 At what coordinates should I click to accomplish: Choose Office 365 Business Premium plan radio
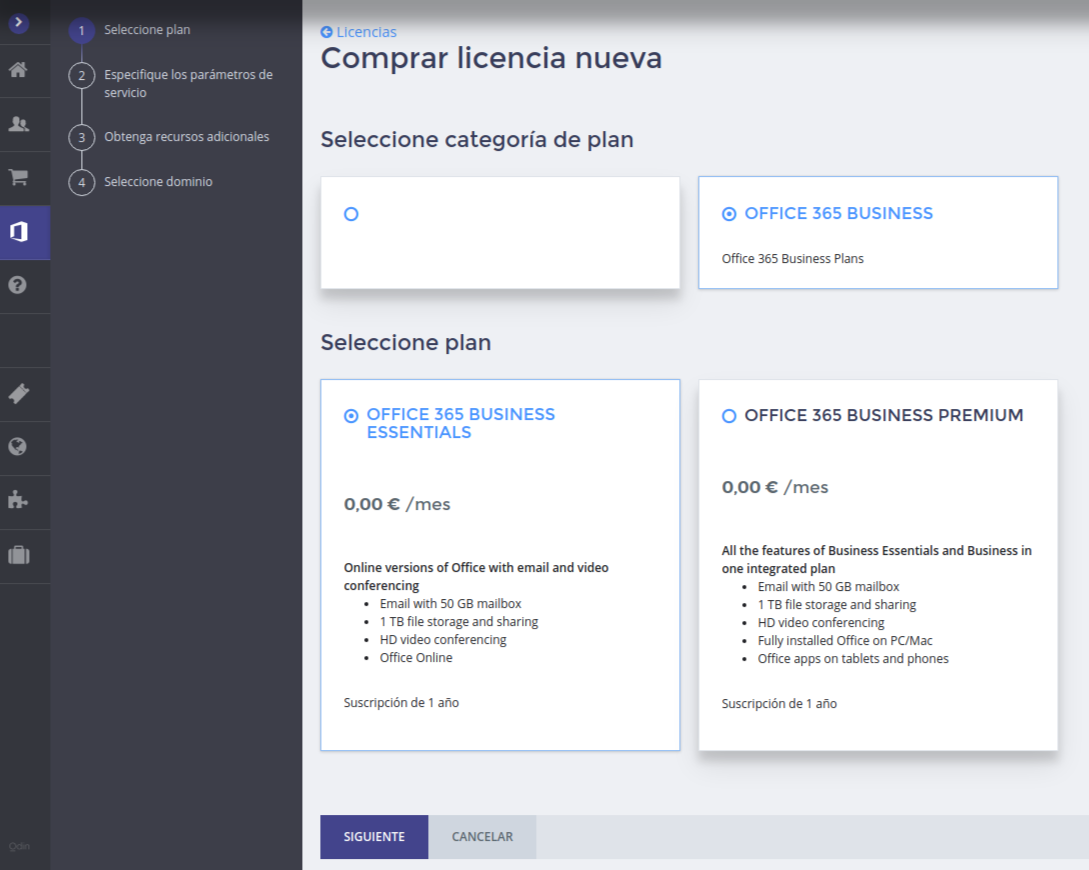coord(729,416)
